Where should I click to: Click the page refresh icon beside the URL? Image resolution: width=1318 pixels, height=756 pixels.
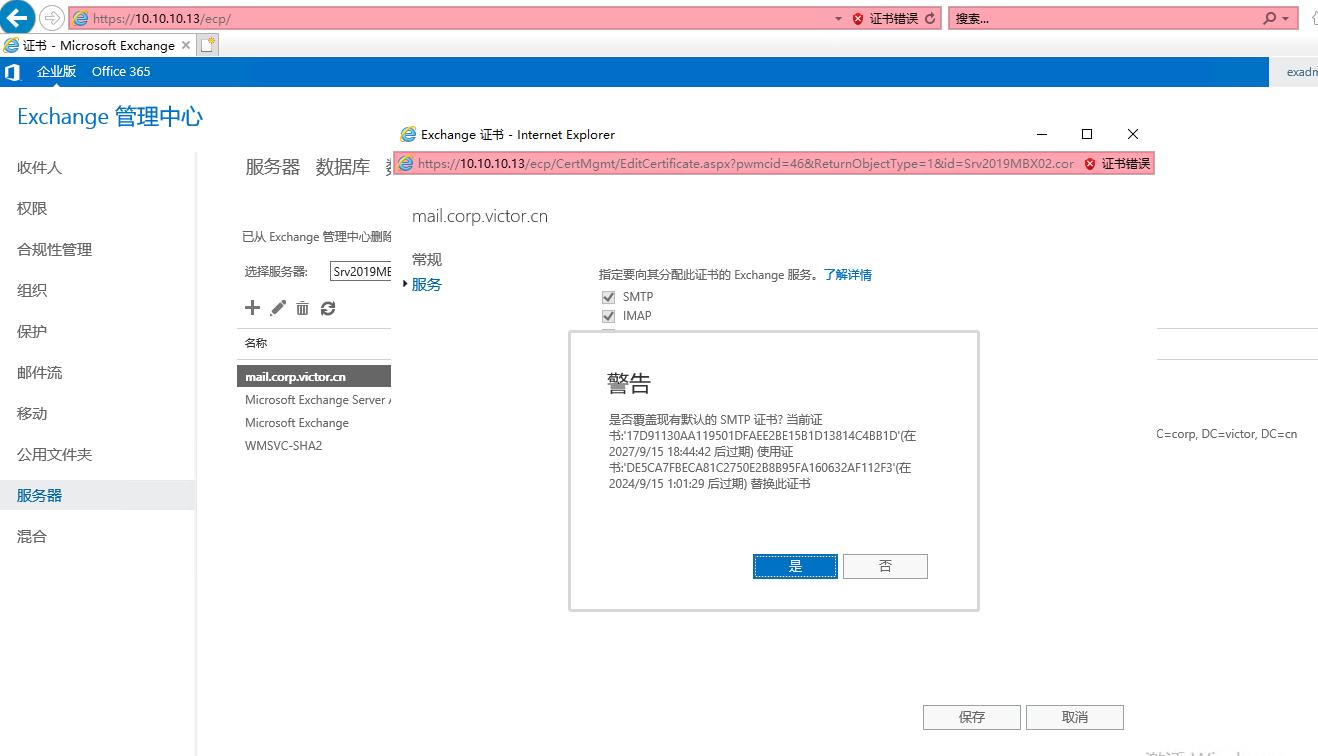point(931,17)
